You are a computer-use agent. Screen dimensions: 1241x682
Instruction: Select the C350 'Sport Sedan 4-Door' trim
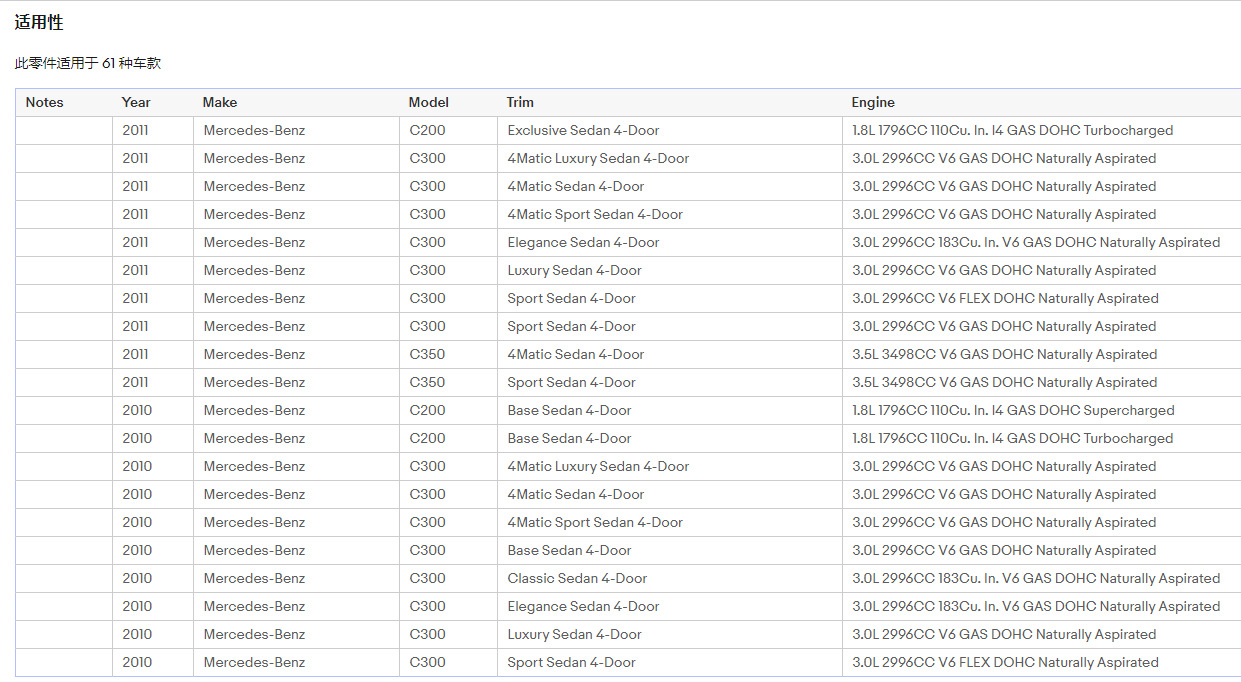[571, 382]
